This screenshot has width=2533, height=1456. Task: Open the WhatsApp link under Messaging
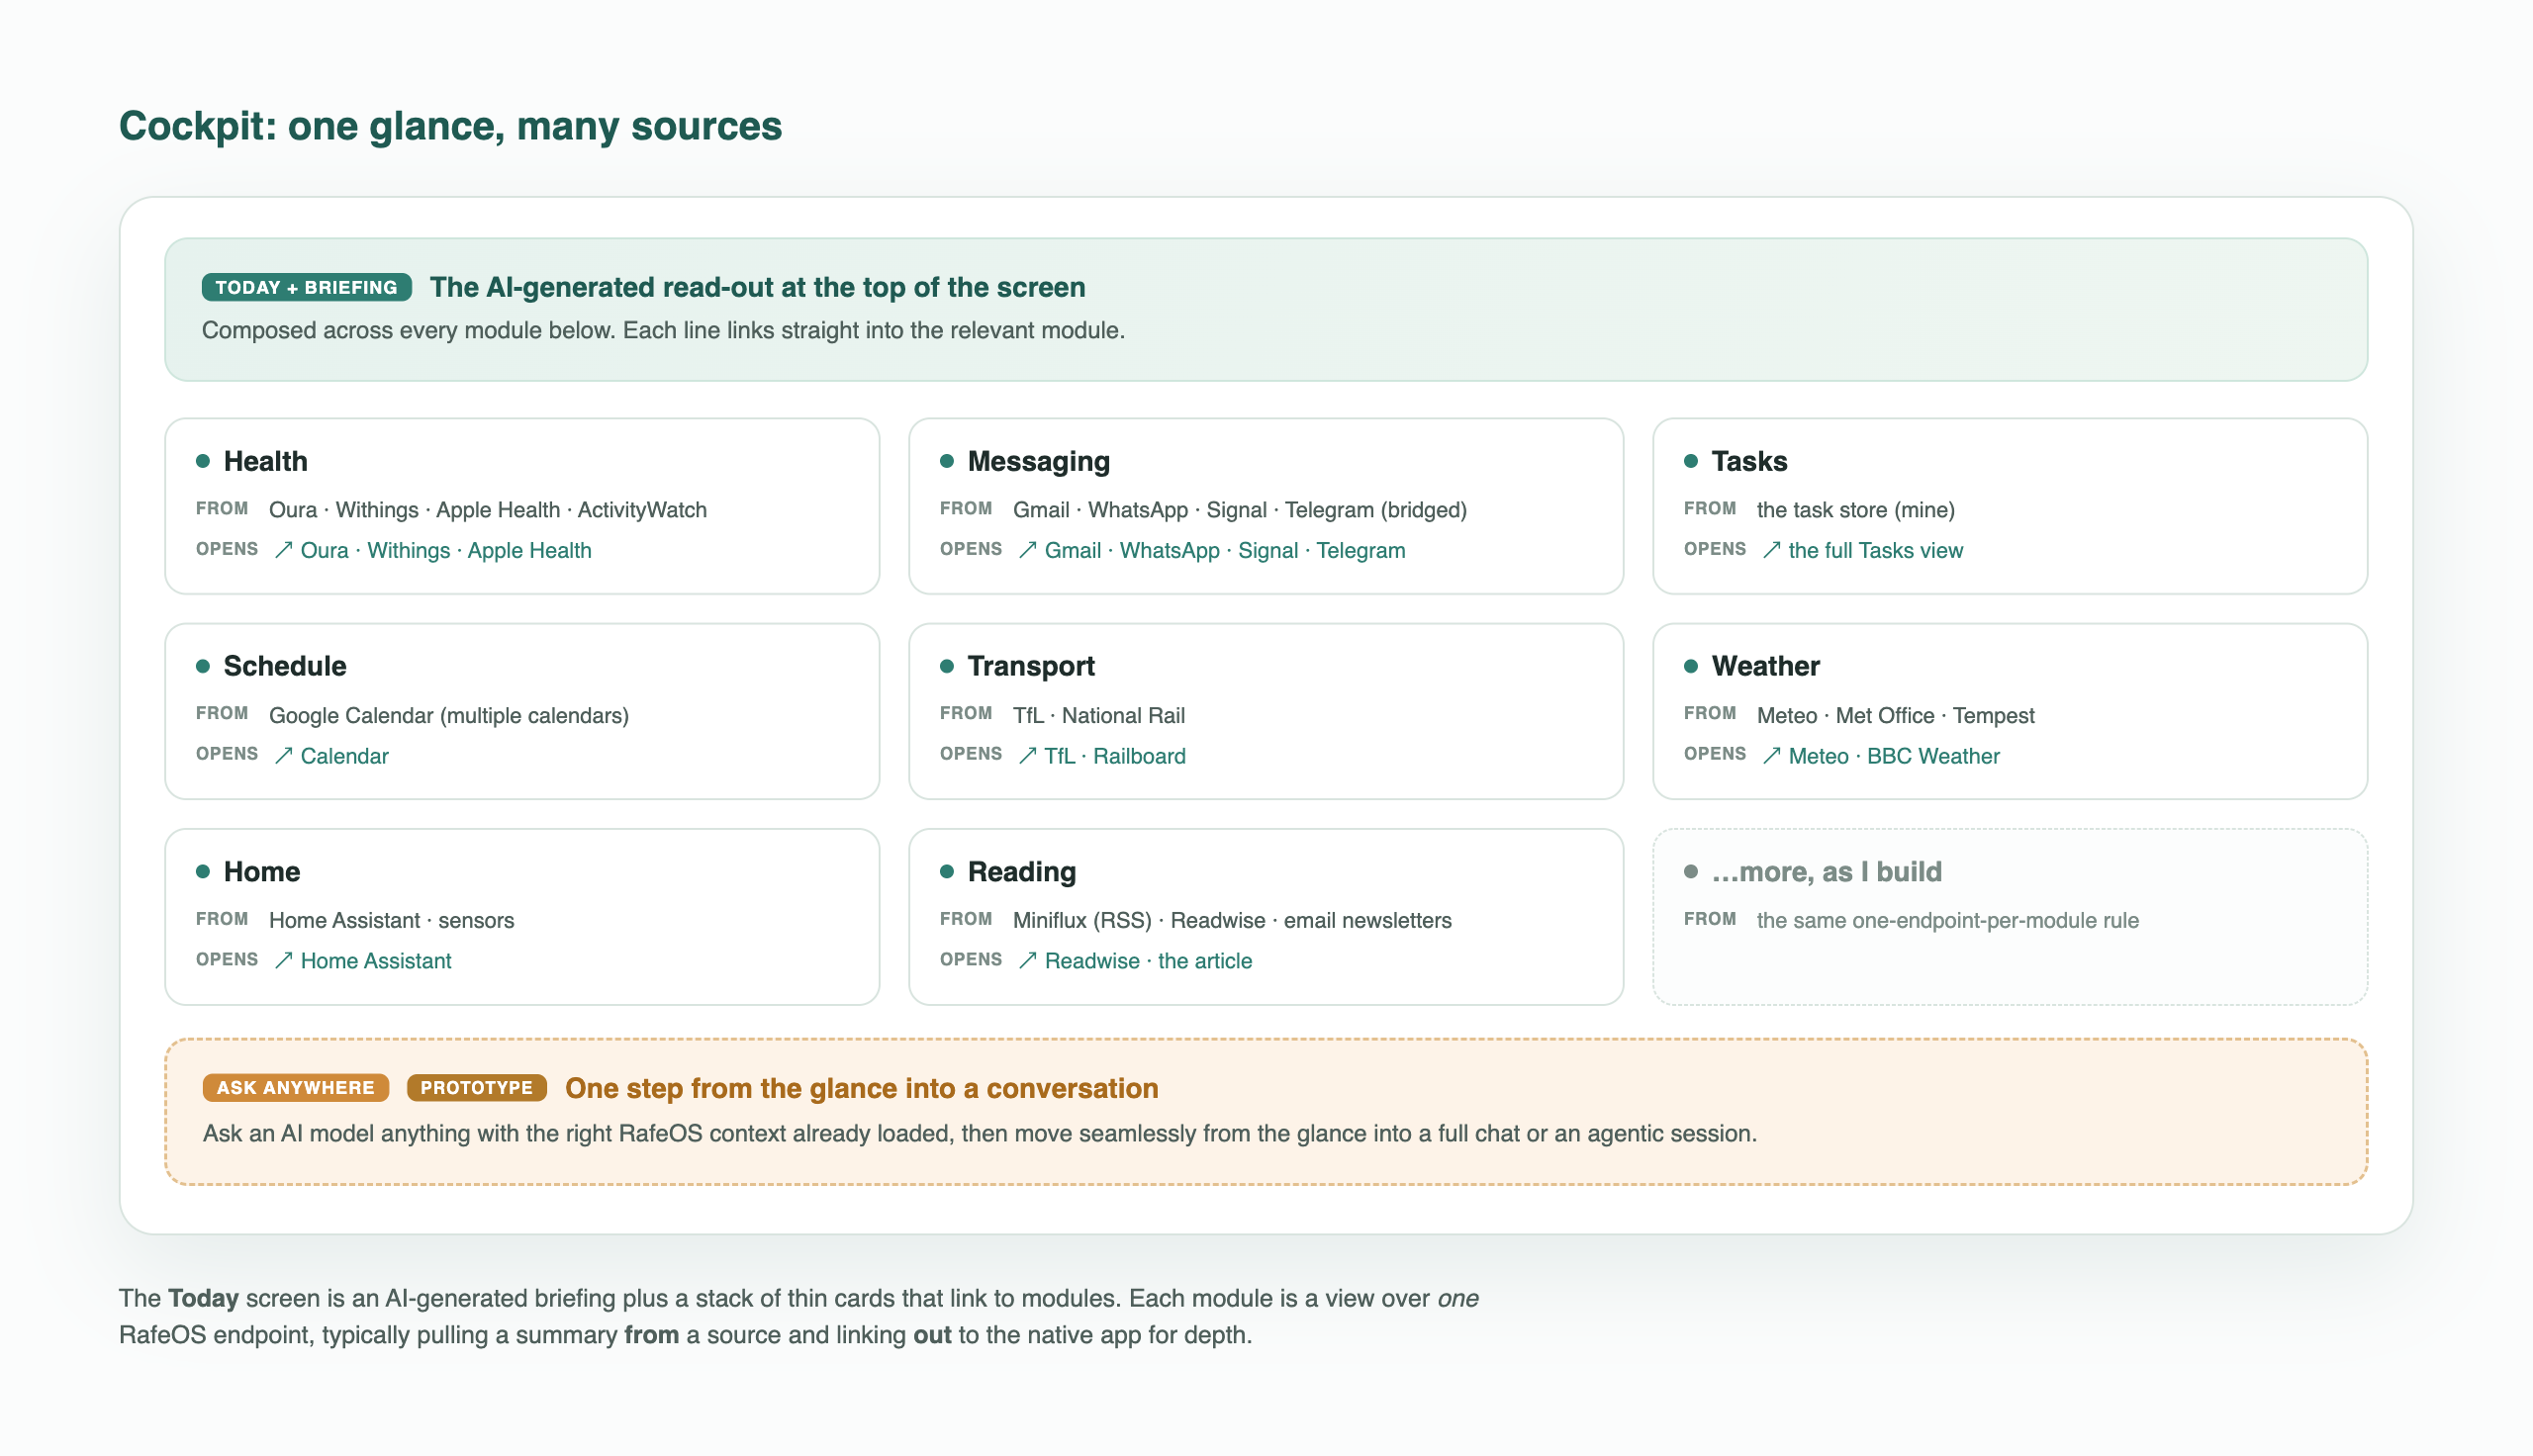(1169, 550)
